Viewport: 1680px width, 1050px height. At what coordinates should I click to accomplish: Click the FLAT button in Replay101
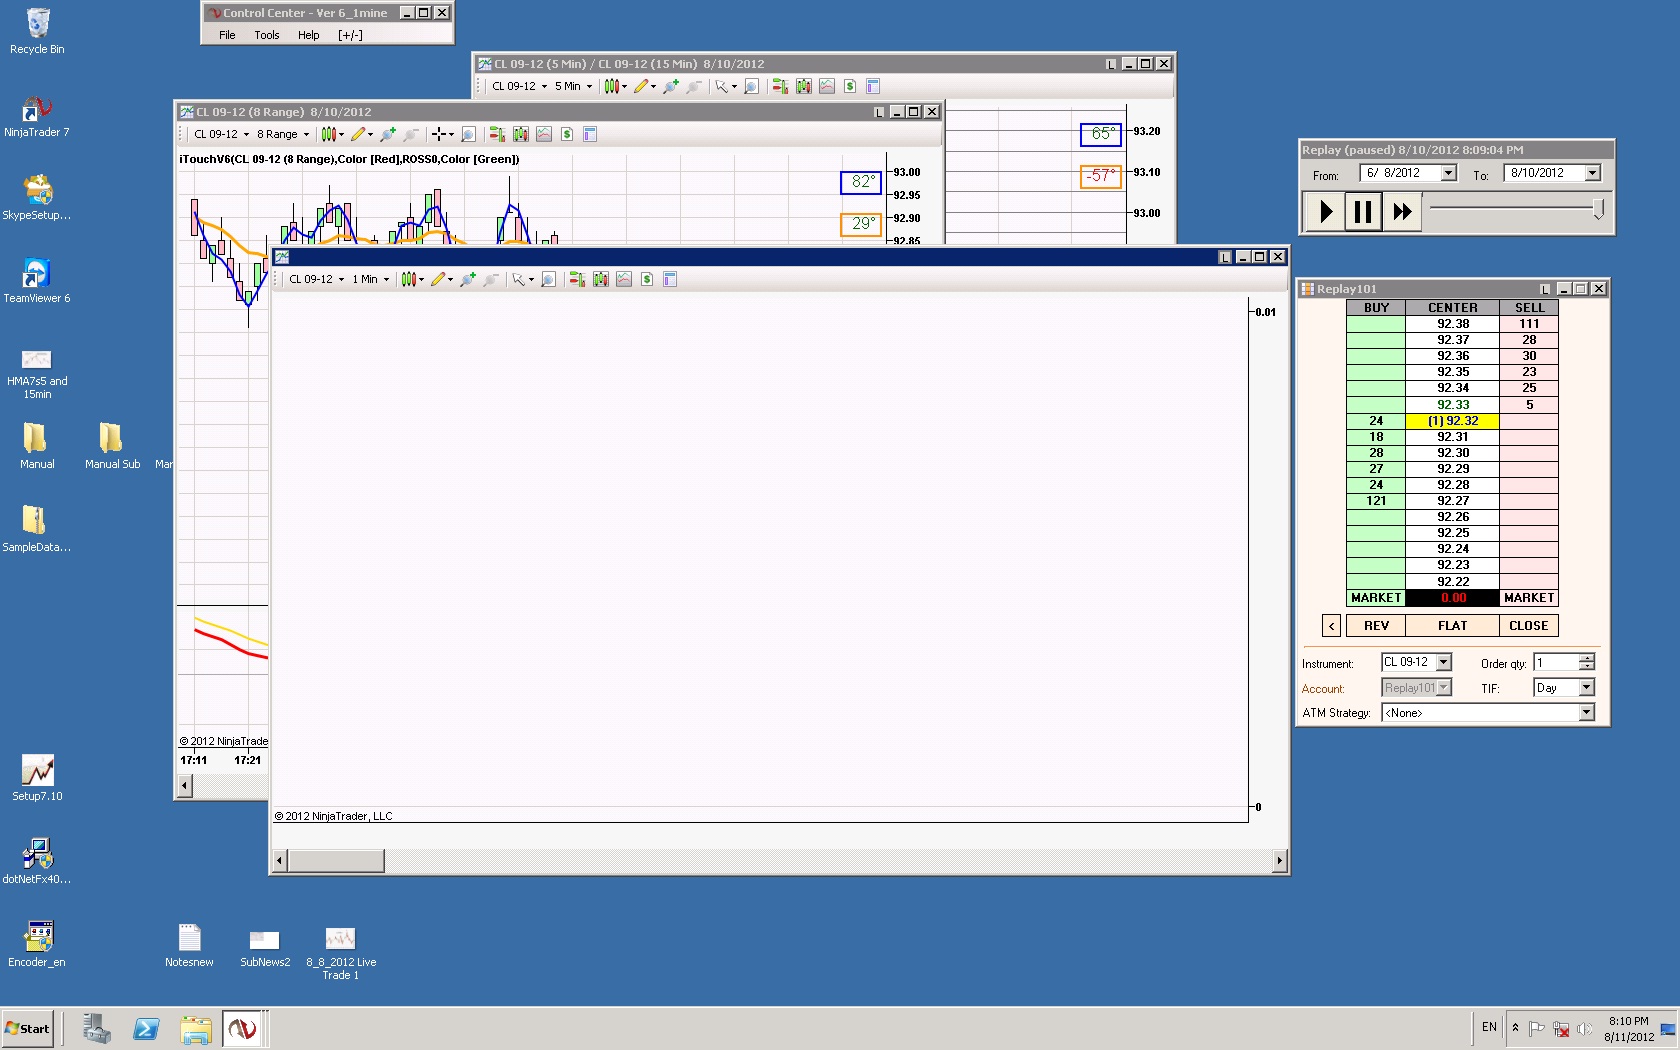point(1452,626)
